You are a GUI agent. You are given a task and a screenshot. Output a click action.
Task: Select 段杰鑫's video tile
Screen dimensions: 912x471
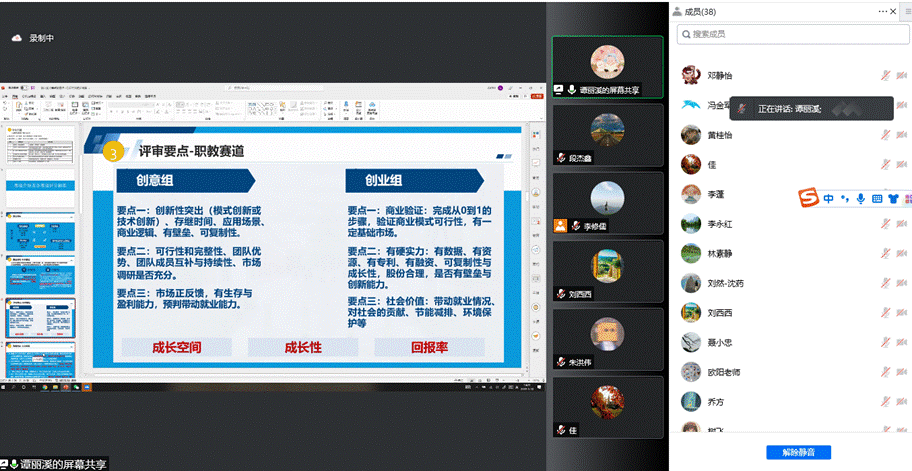(607, 134)
